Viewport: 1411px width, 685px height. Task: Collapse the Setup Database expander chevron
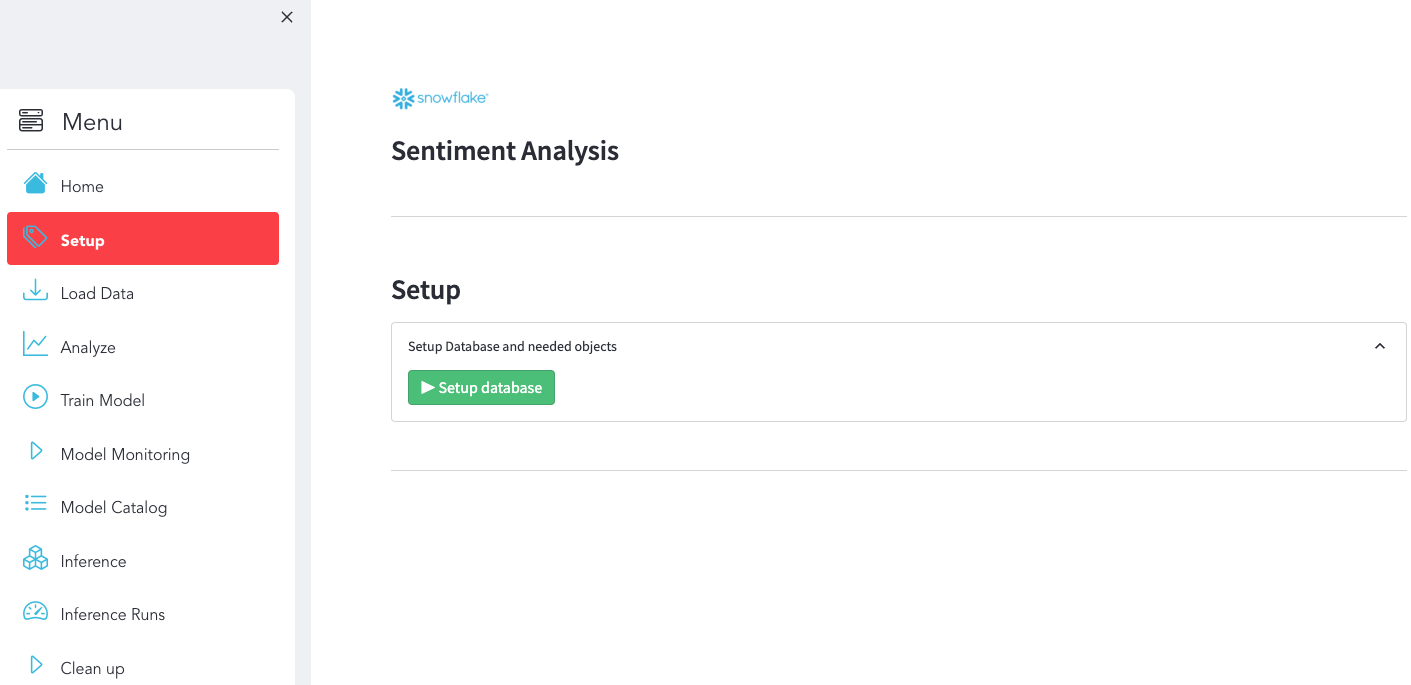pos(1380,346)
